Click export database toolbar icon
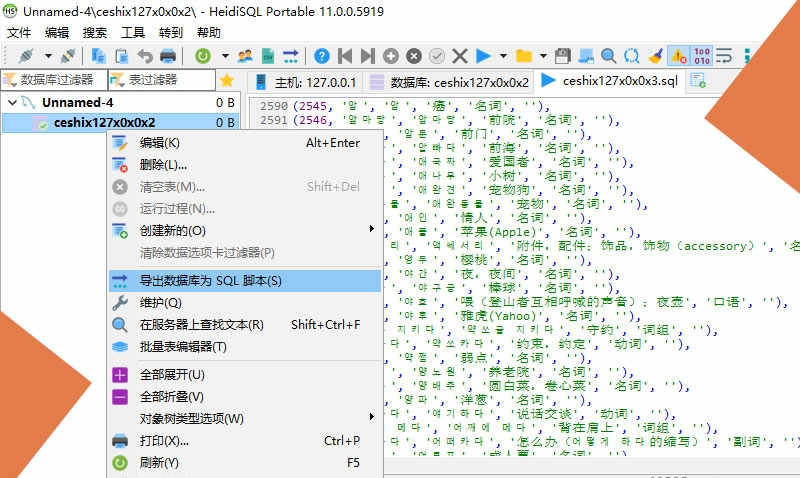Screen dimensions: 800x478 coord(291,56)
